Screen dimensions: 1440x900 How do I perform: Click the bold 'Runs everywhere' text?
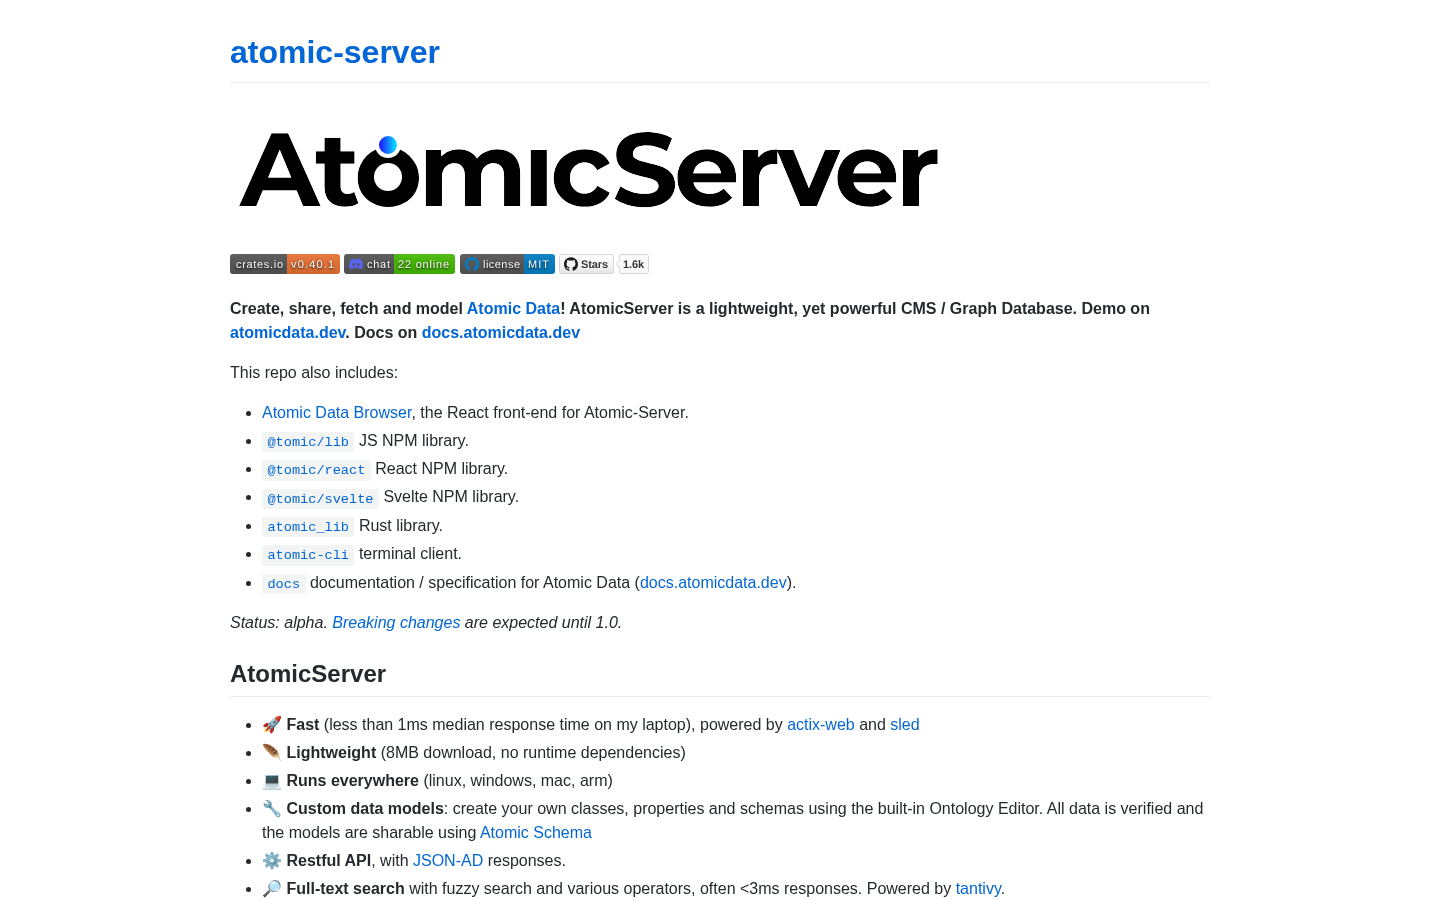tap(353, 780)
